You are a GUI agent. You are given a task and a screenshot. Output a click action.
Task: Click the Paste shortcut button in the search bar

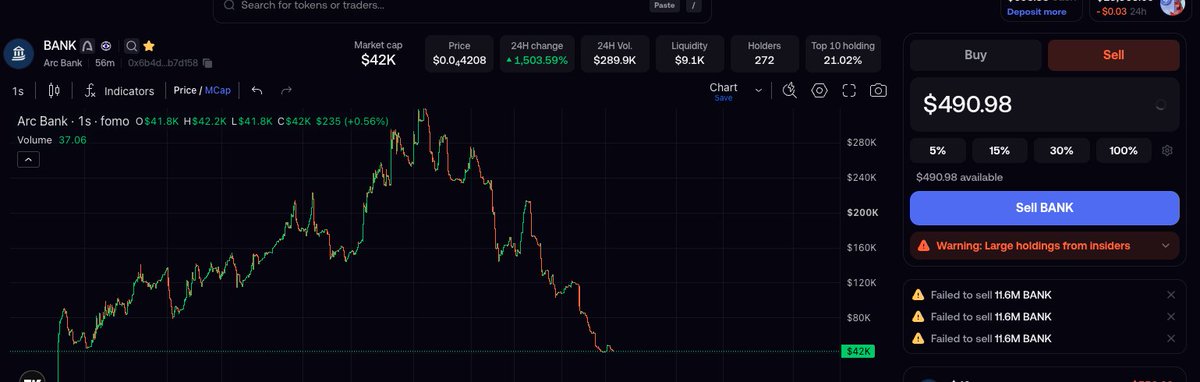(x=663, y=5)
